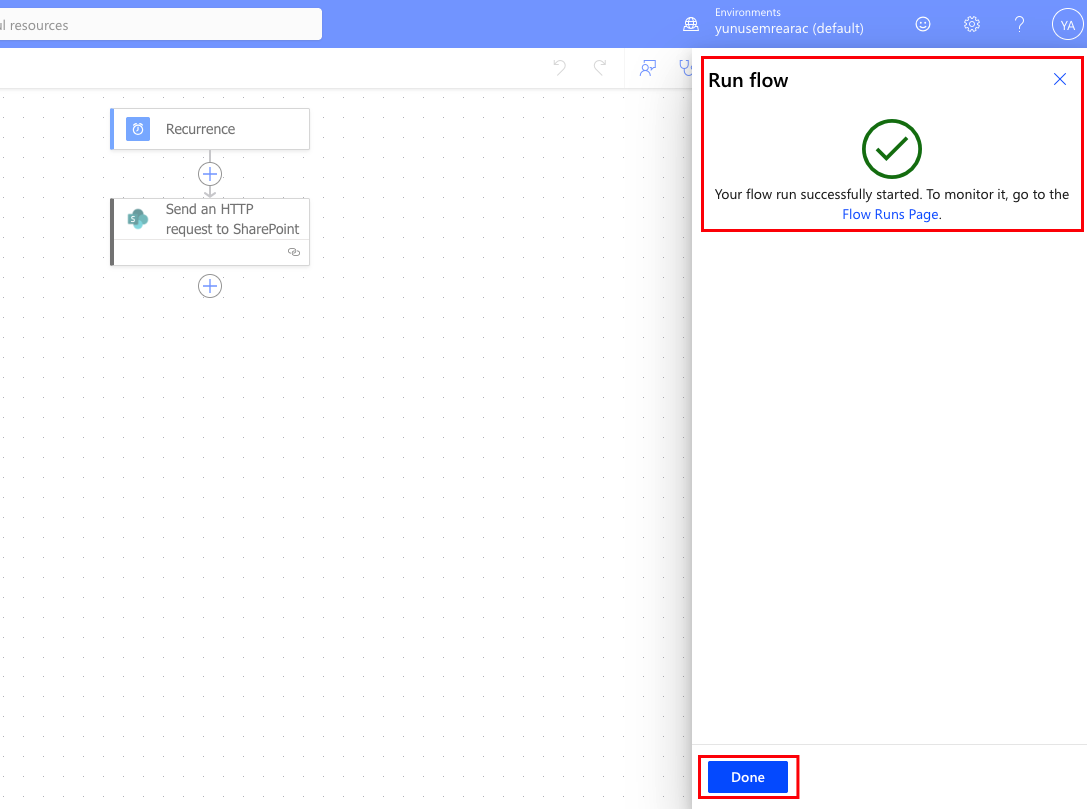Insert a step between Recurrence and SharePoint

210,174
